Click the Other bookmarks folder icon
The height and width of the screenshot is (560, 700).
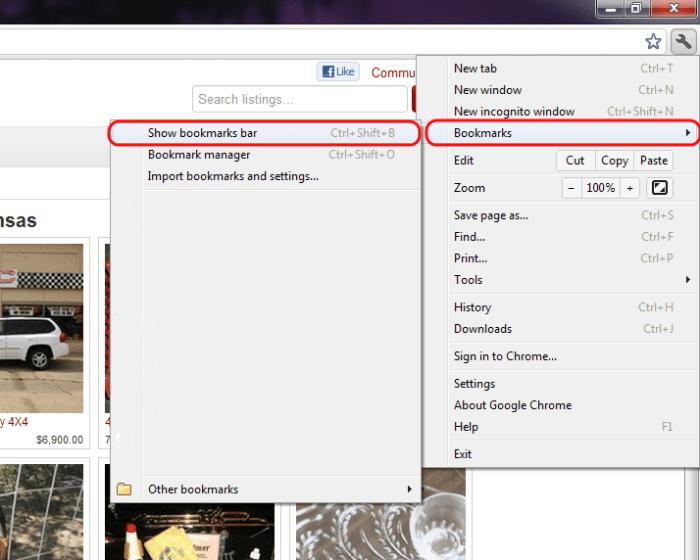[124, 489]
